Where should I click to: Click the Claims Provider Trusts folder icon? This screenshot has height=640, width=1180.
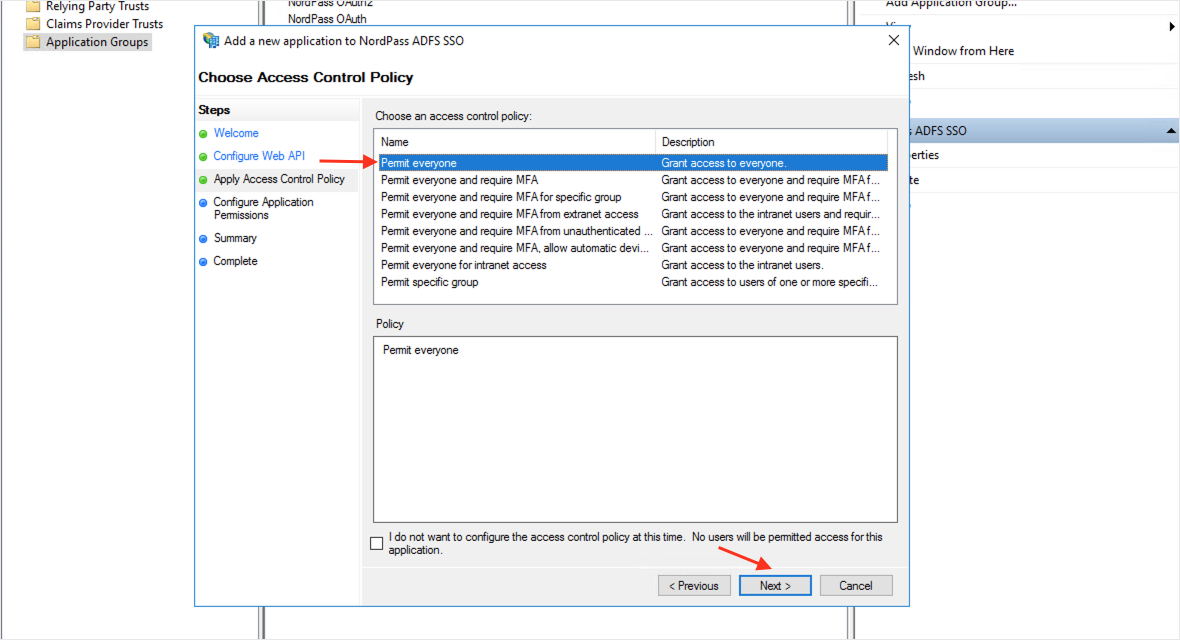(x=33, y=23)
